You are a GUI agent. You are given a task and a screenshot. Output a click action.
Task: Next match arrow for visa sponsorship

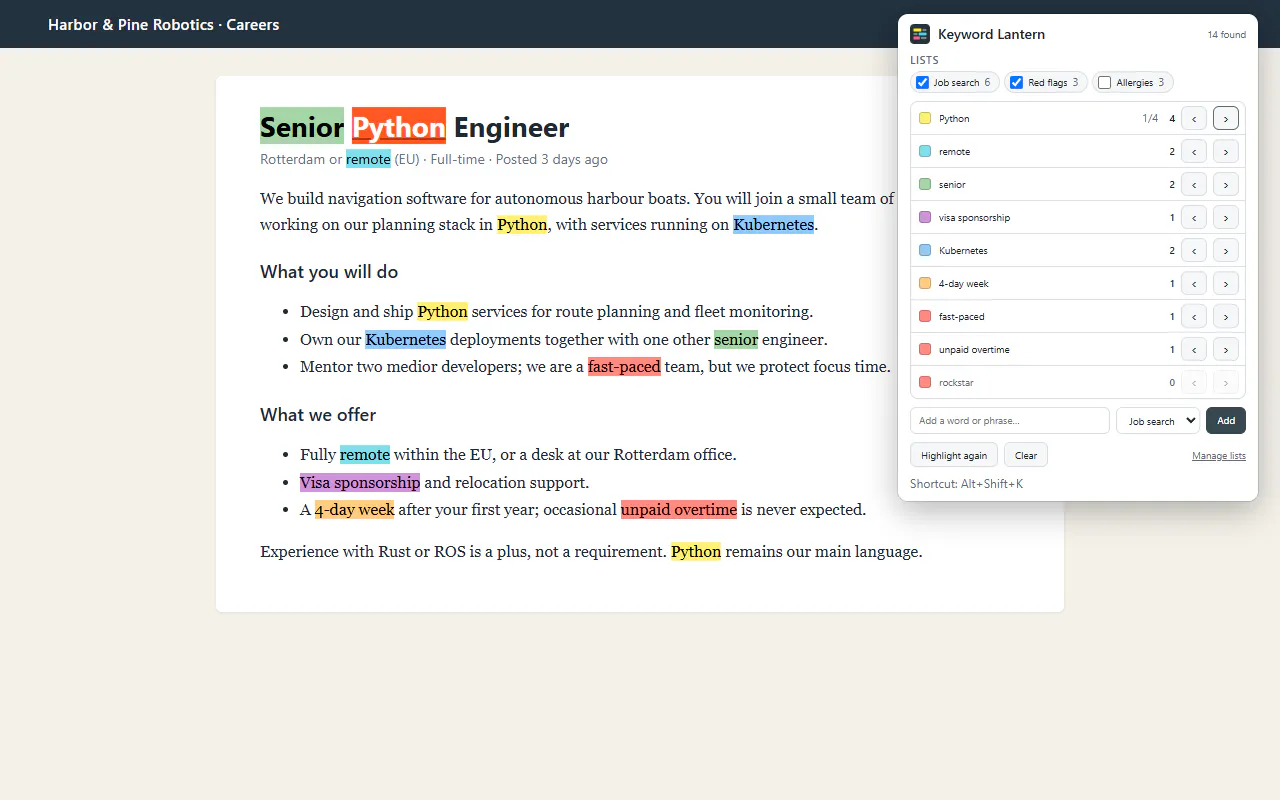tap(1226, 217)
